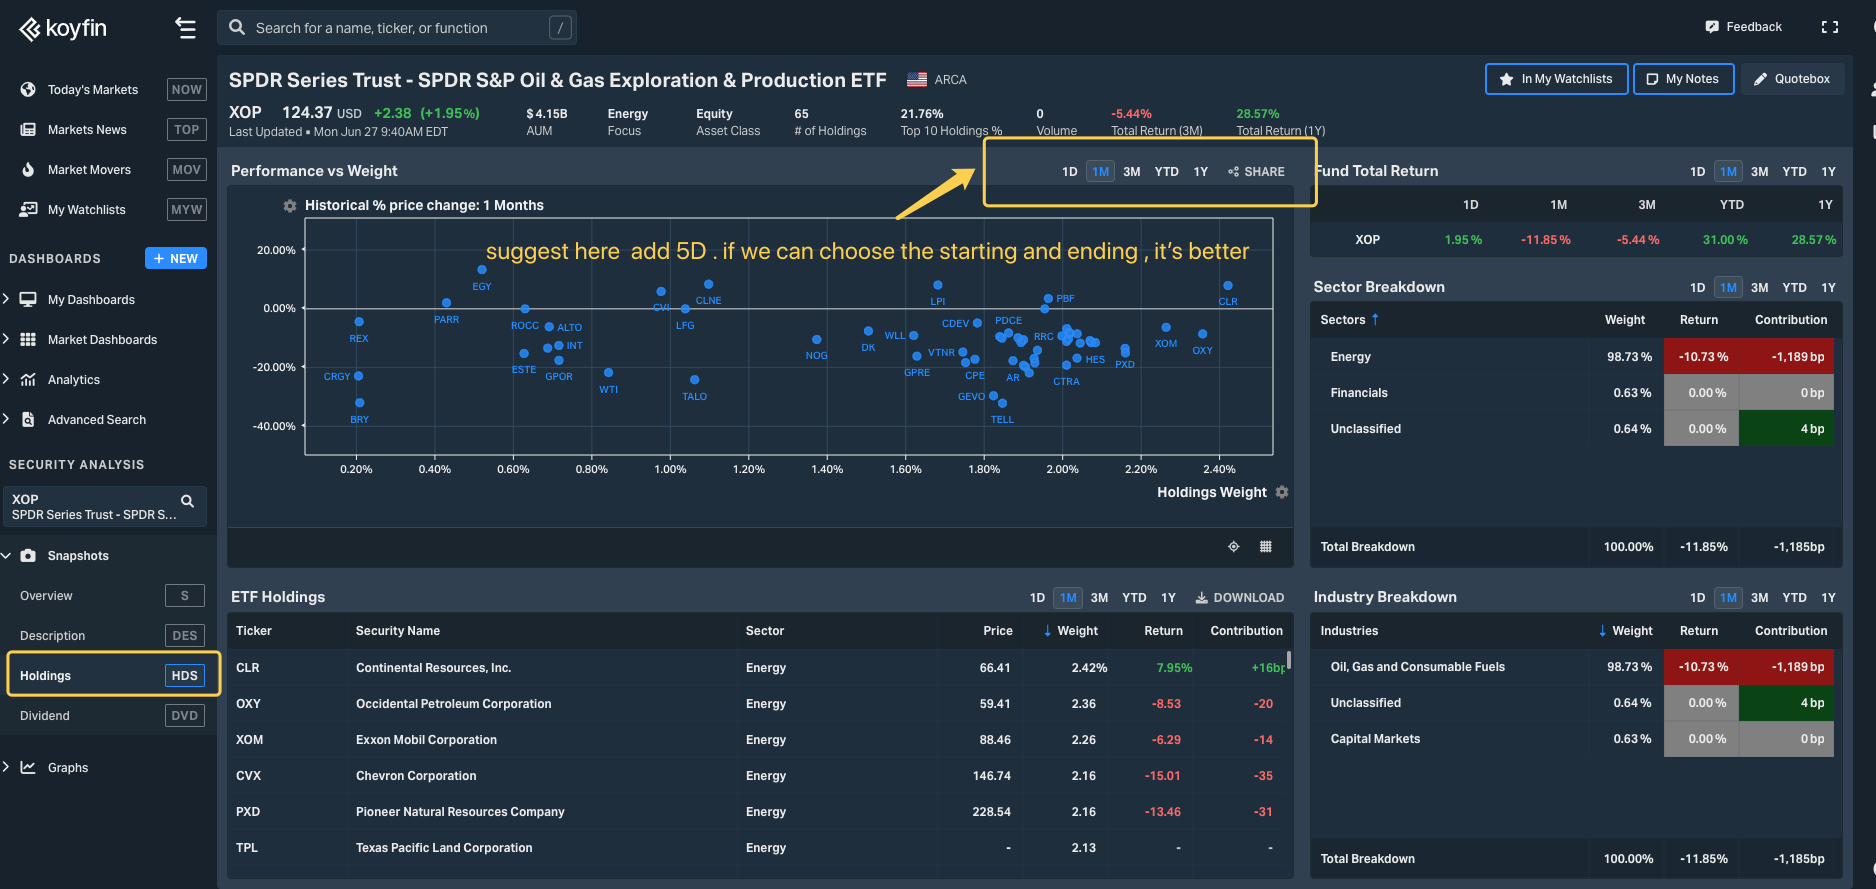Select 3M in Sector Breakdown
The image size is (1876, 889).
[1760, 288]
